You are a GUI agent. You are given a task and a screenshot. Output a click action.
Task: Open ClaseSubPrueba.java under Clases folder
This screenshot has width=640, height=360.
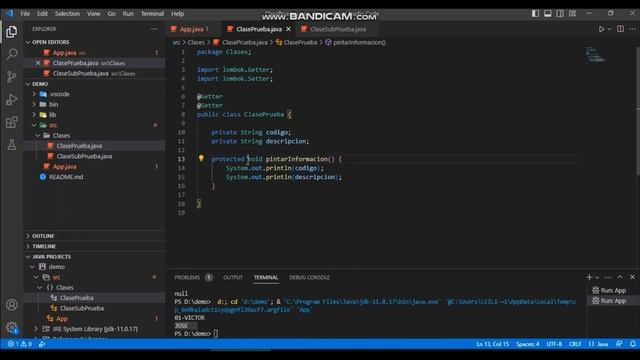click(84, 156)
